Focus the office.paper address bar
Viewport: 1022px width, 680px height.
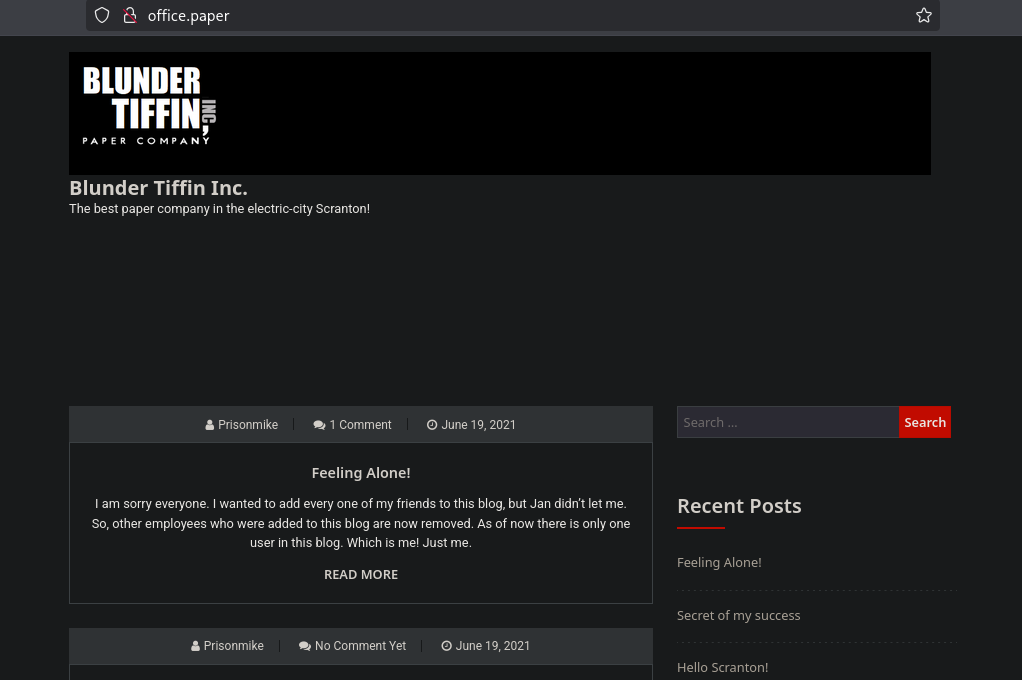pyautogui.click(x=500, y=16)
